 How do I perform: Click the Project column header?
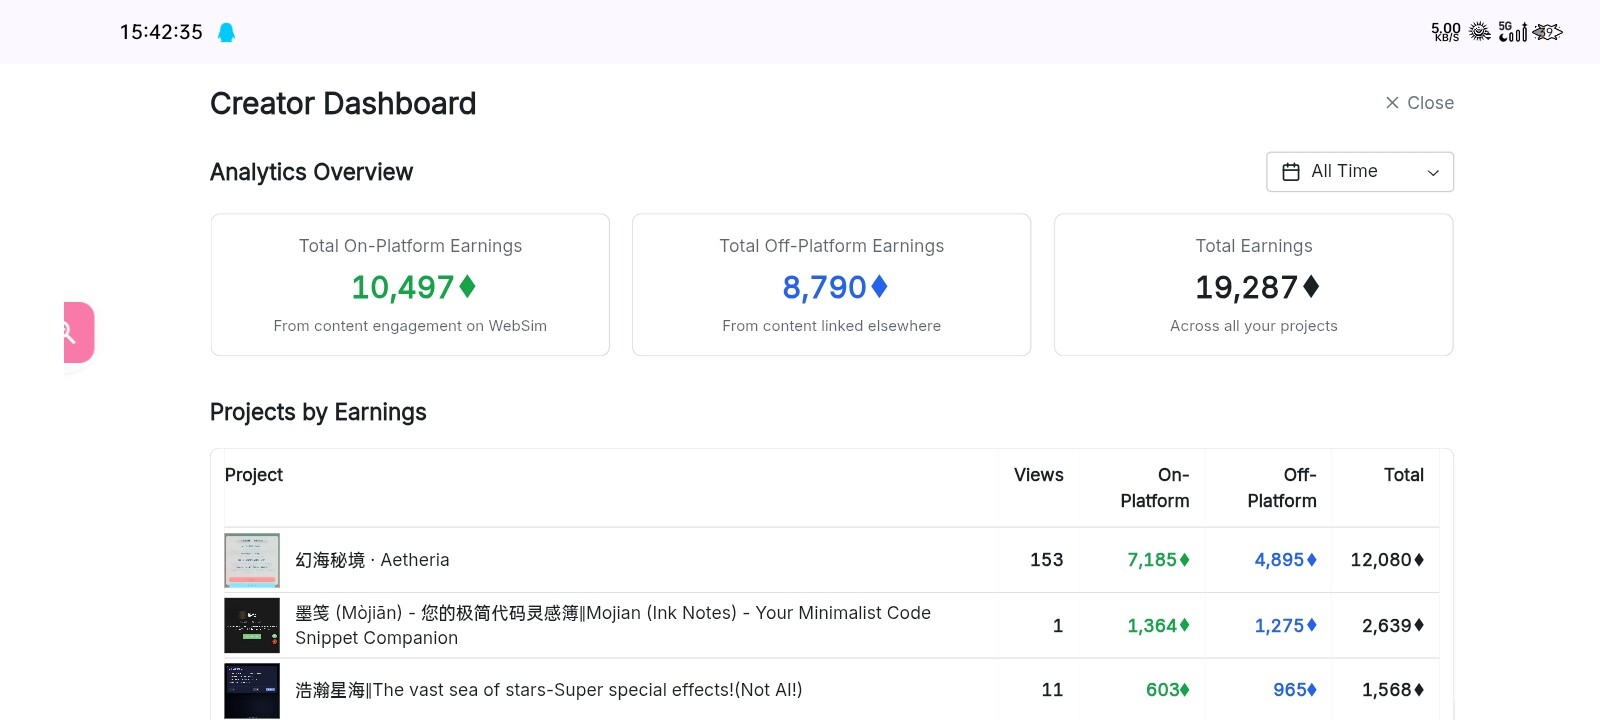(254, 475)
